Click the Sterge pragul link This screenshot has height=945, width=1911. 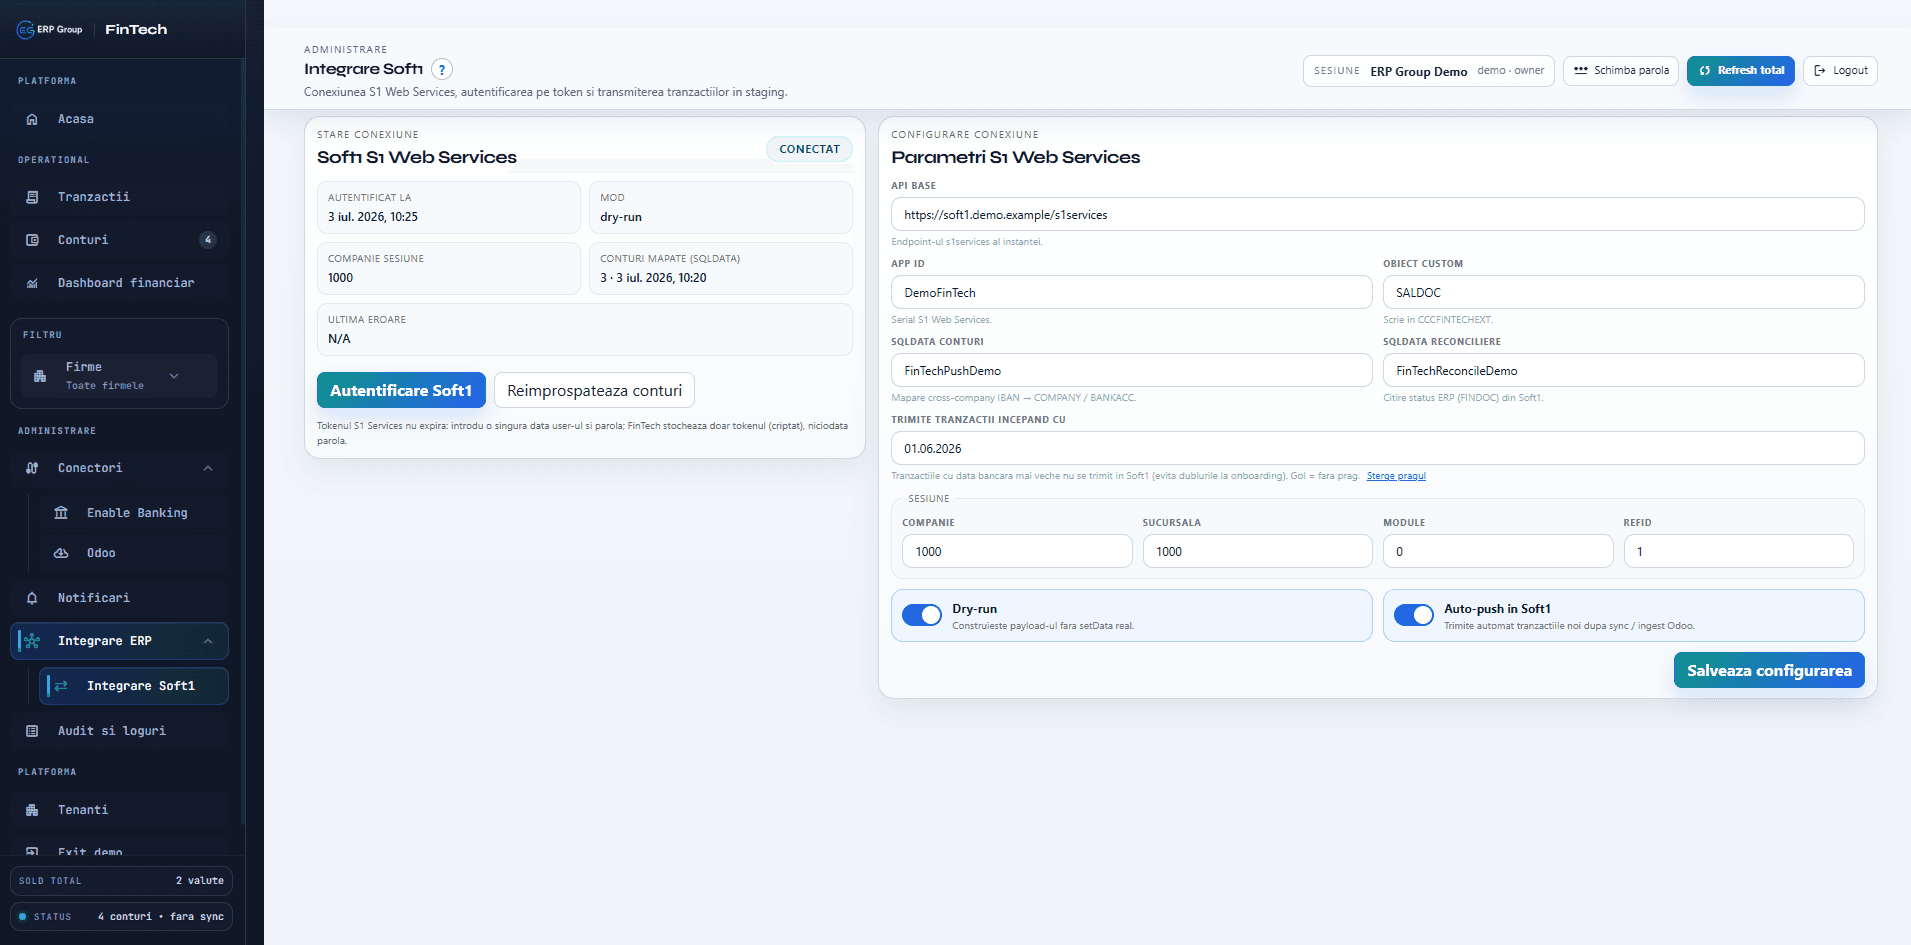1396,476
